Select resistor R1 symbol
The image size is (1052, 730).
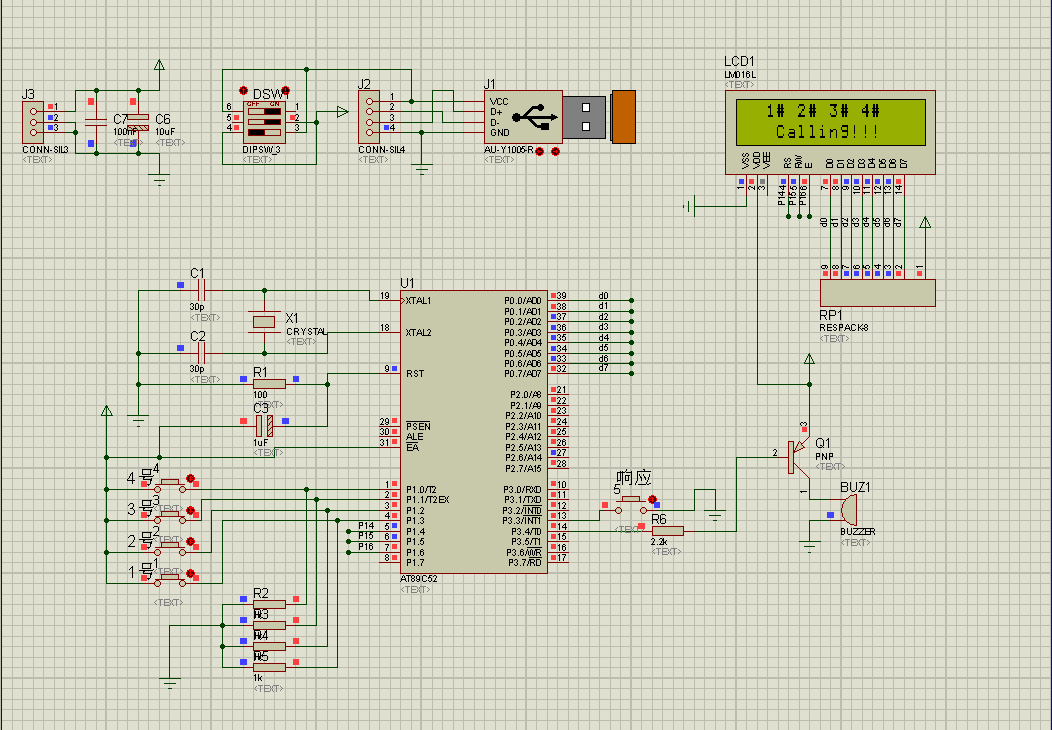pos(270,384)
